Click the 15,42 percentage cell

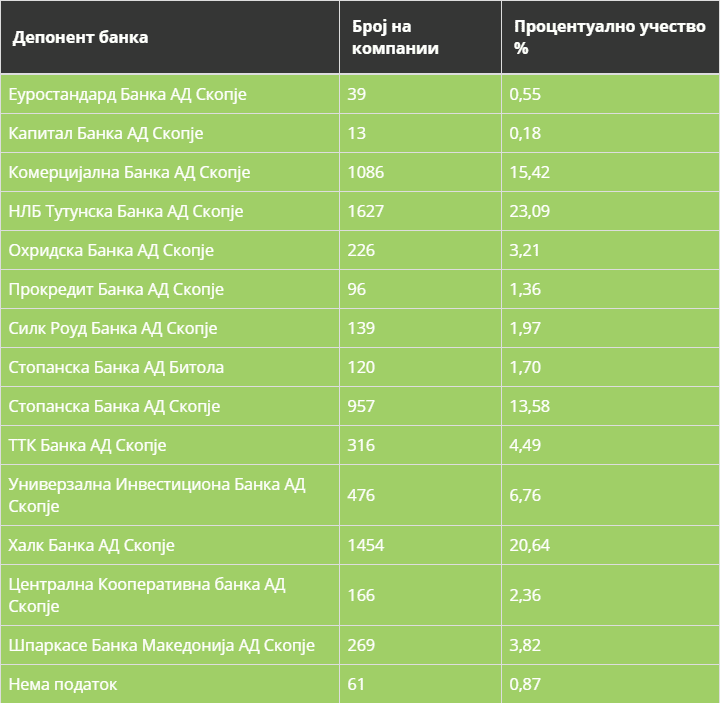pos(611,172)
